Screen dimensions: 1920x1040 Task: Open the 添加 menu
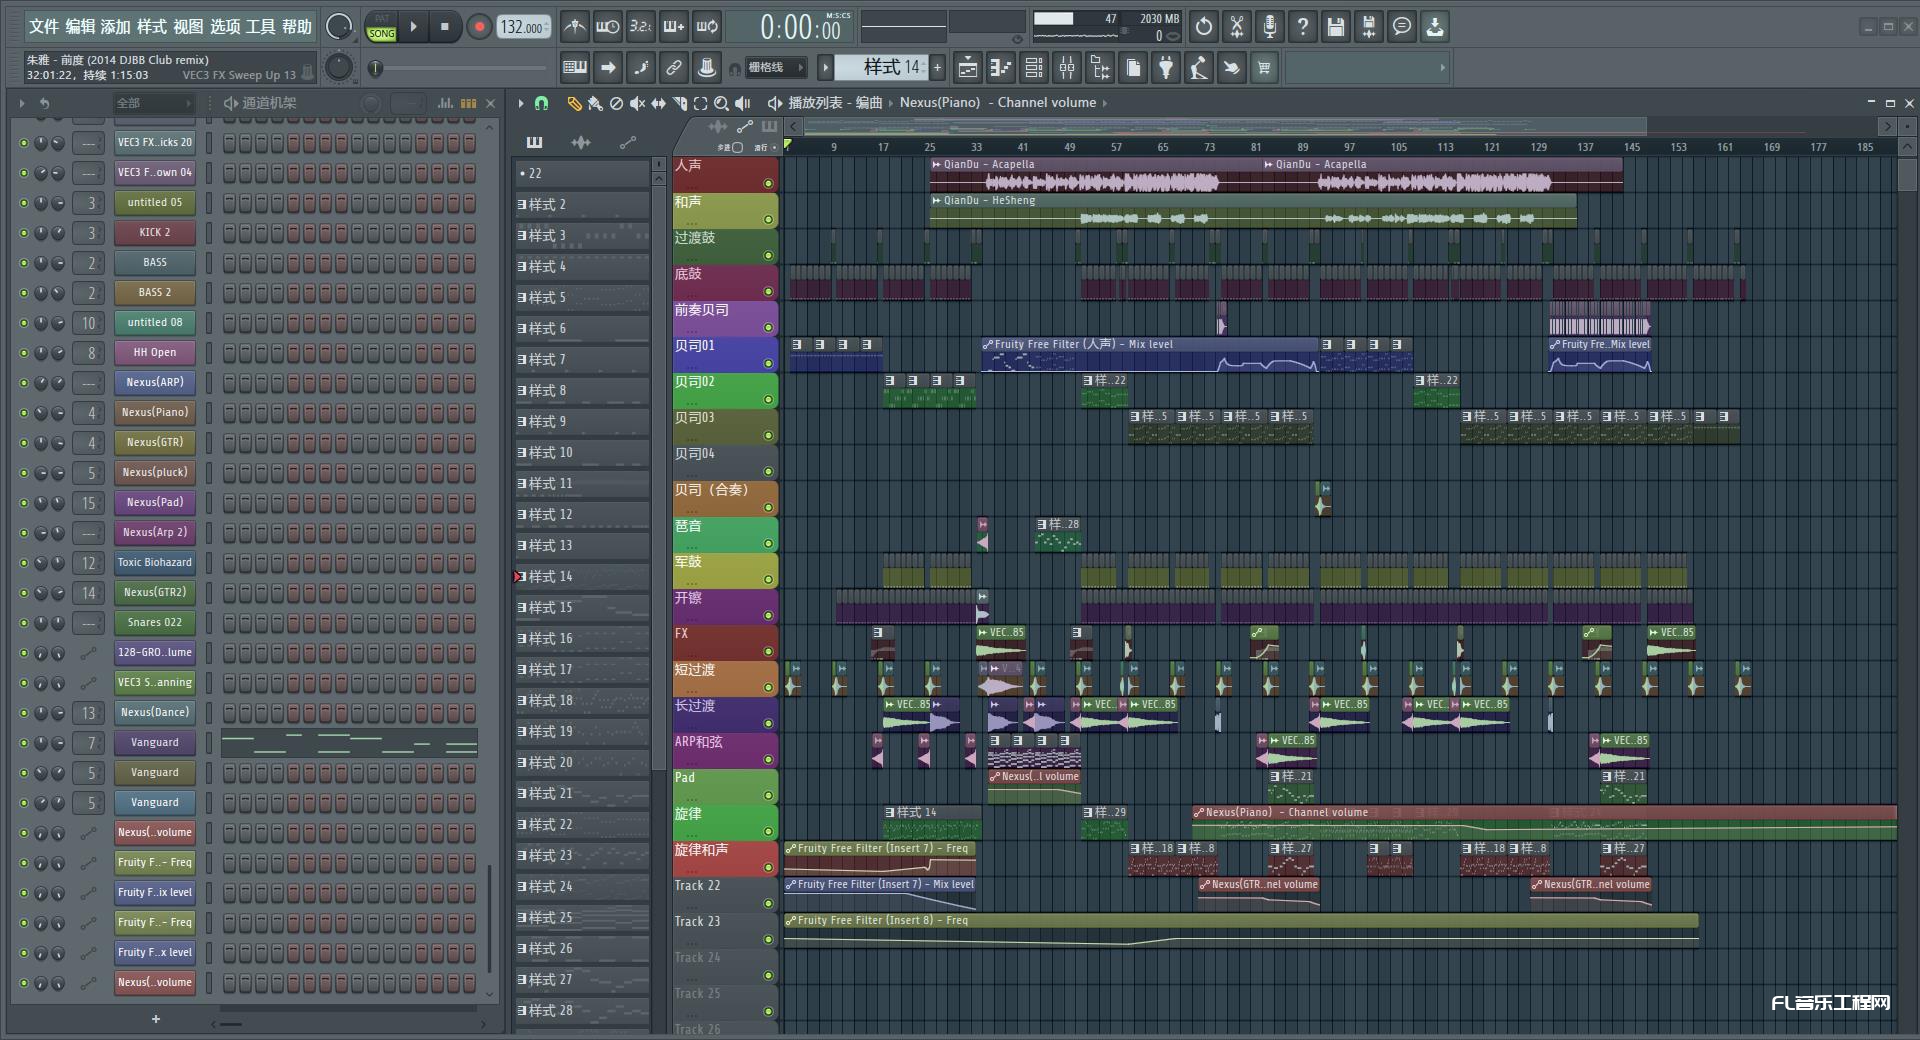116,27
